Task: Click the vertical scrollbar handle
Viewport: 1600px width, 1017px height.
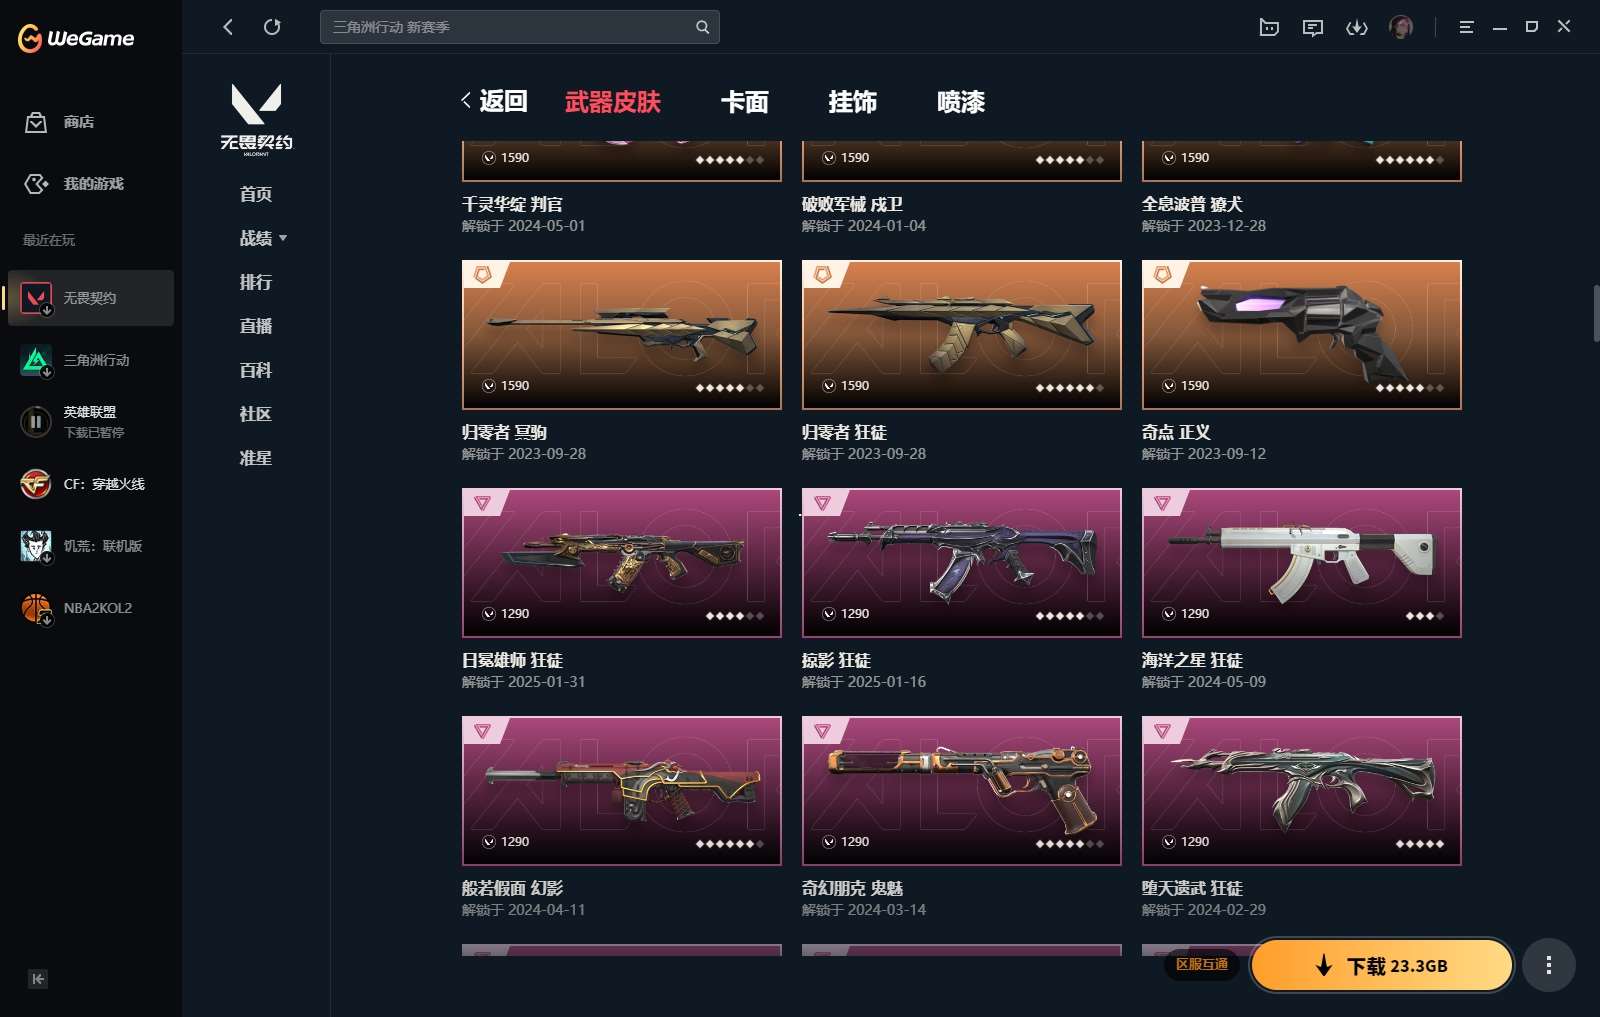Action: point(1595,314)
